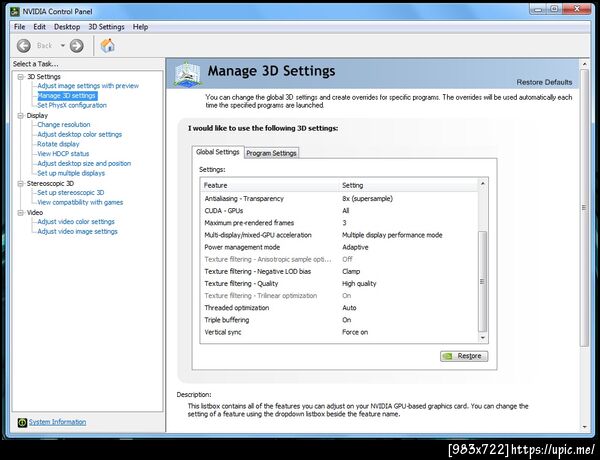Screen dimensions: 600x460
Task: Click the settings list scroll-down arrow
Action: [x=483, y=338]
